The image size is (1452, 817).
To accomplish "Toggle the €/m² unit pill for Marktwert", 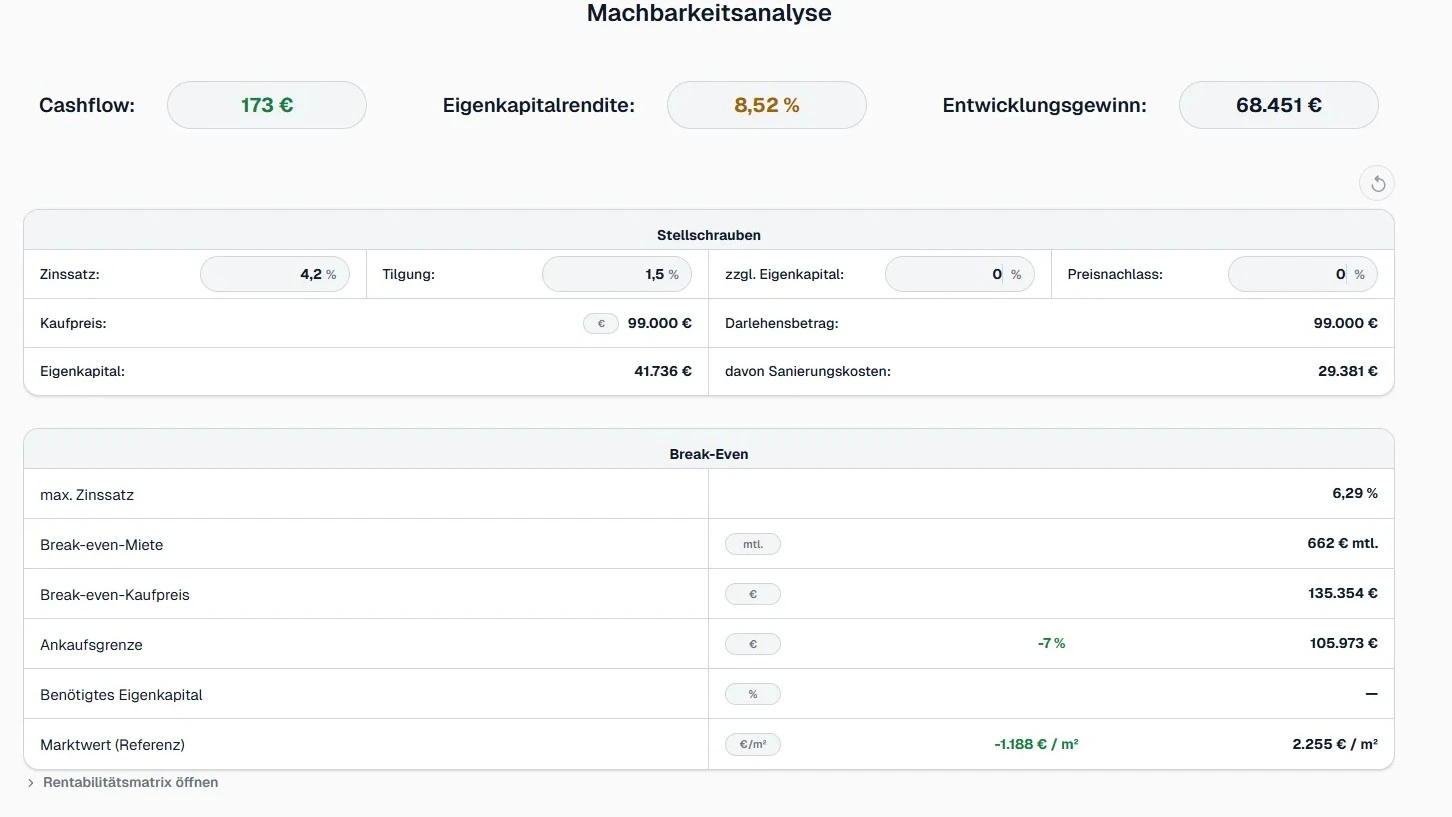I will coord(753,744).
